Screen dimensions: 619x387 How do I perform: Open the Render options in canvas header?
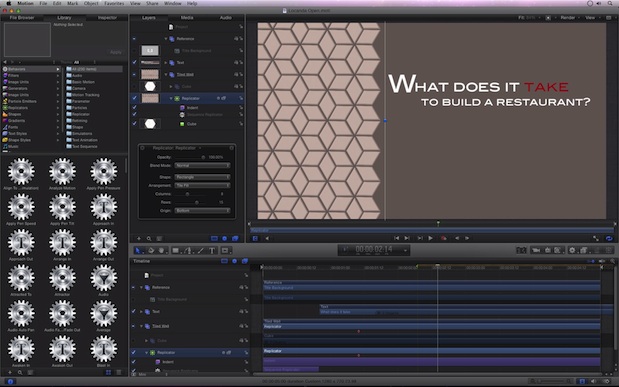pyautogui.click(x=569, y=18)
